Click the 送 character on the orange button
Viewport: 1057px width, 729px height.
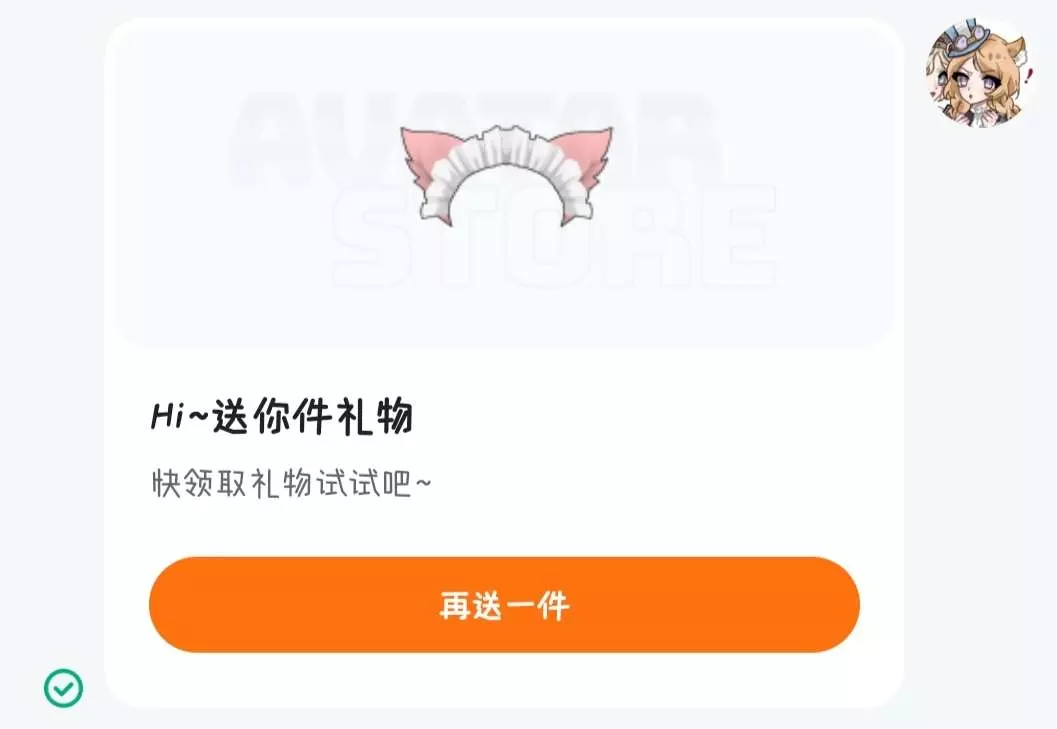488,606
